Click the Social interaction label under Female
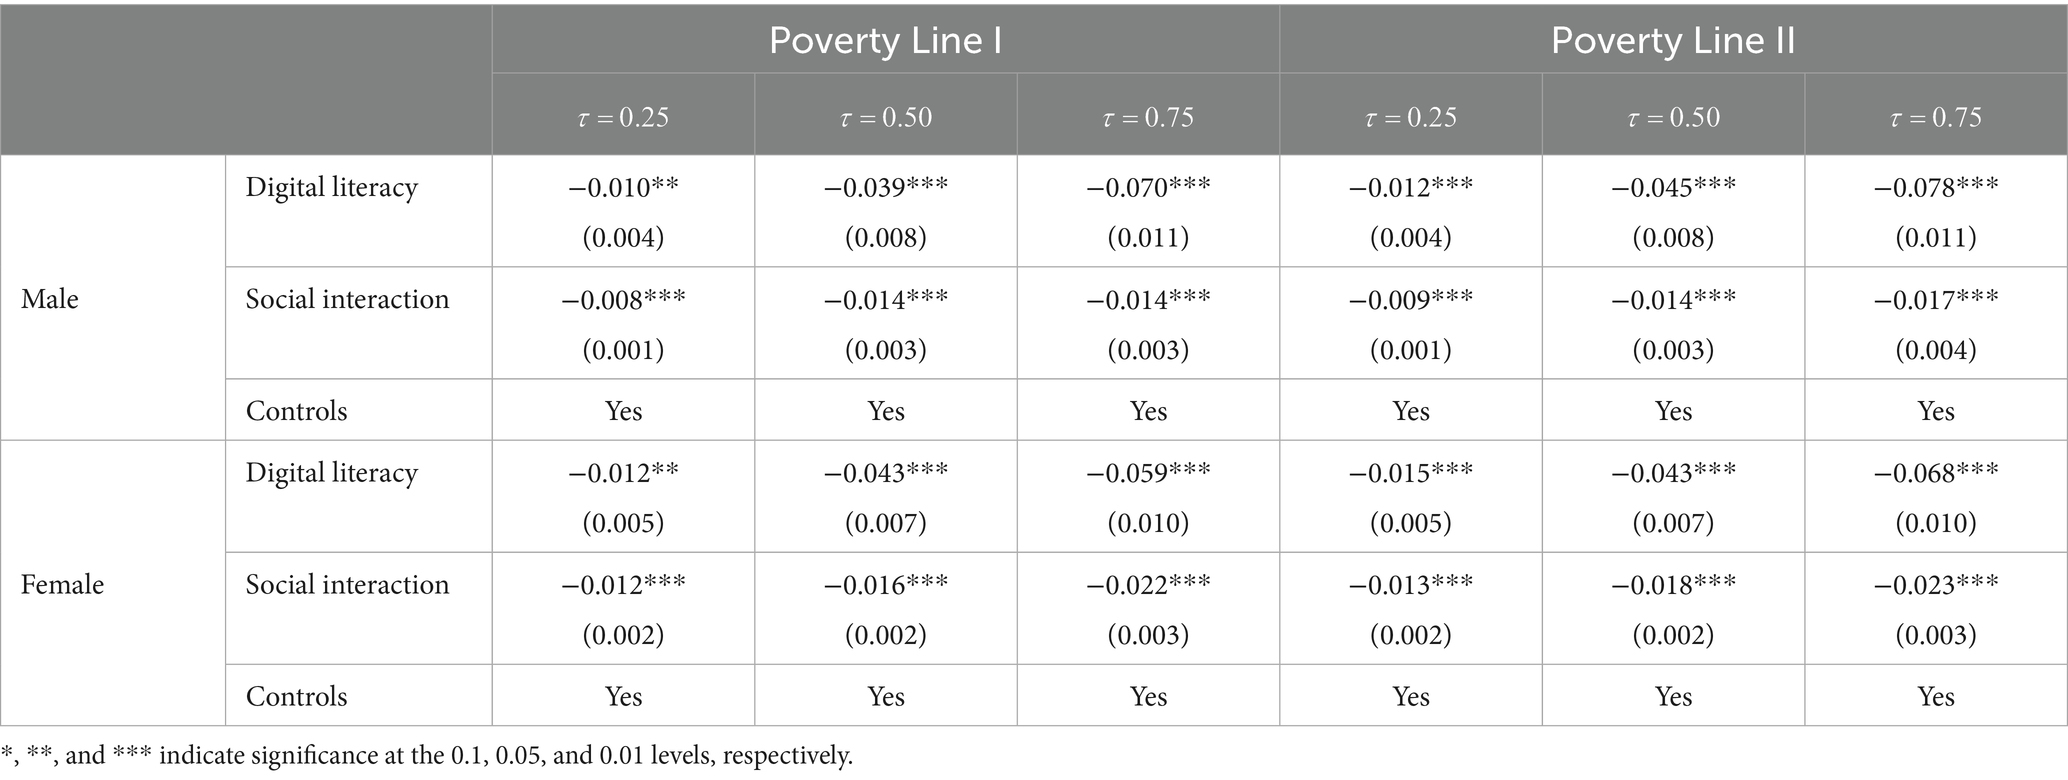The width and height of the screenshot is (2068, 780). (347, 584)
